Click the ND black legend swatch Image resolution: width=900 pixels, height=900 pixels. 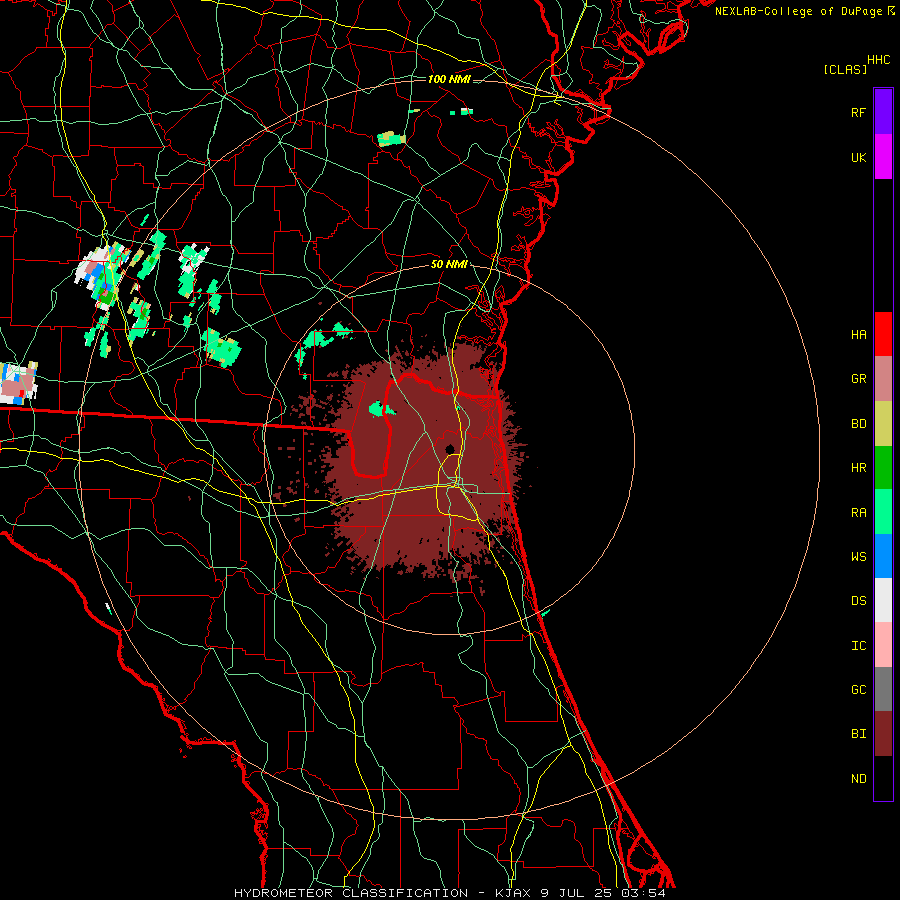883,778
